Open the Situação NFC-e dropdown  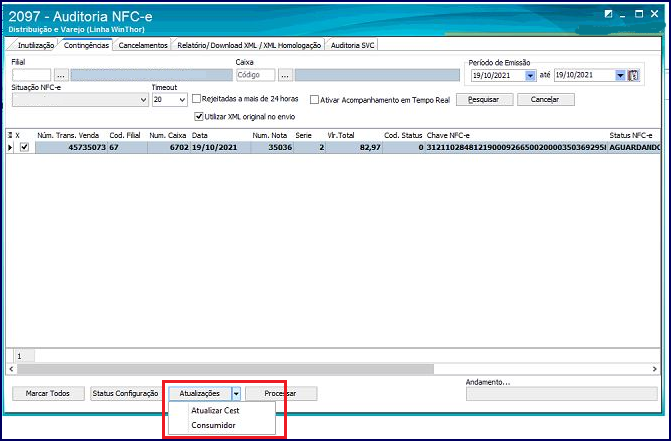143,100
